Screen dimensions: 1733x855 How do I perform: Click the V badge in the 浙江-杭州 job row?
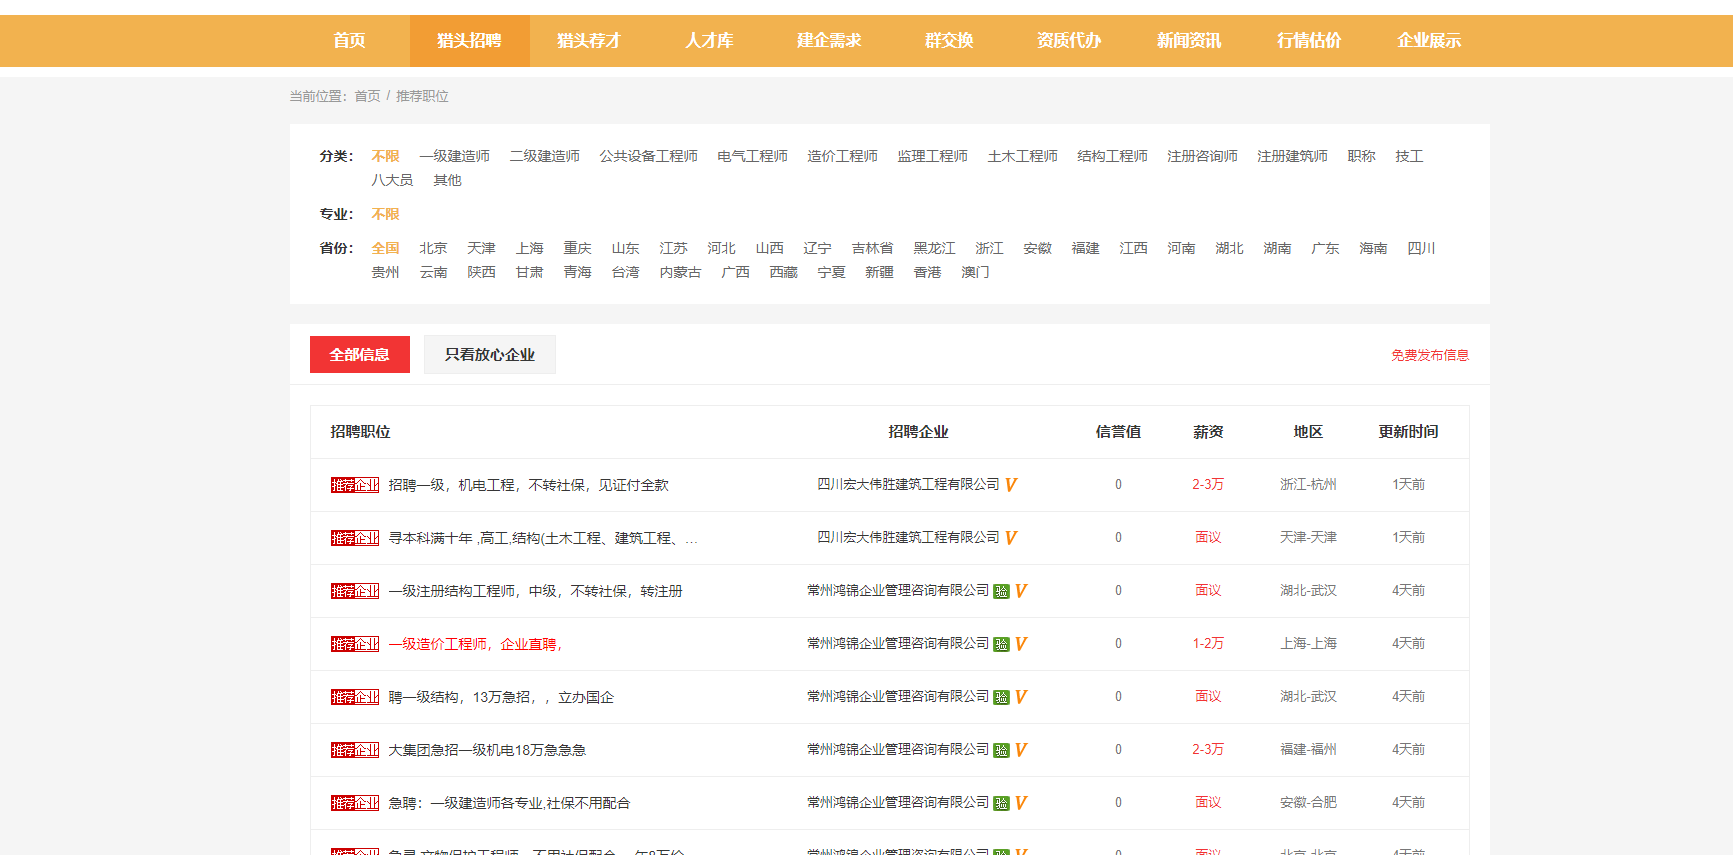point(1011,485)
